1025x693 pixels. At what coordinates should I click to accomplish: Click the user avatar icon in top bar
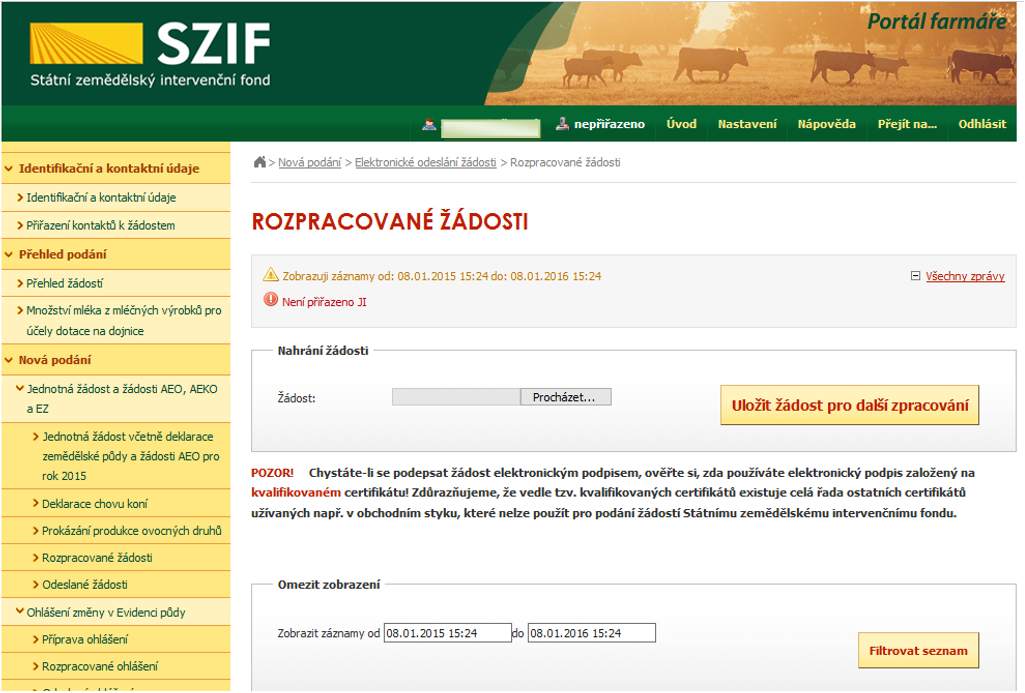click(429, 124)
